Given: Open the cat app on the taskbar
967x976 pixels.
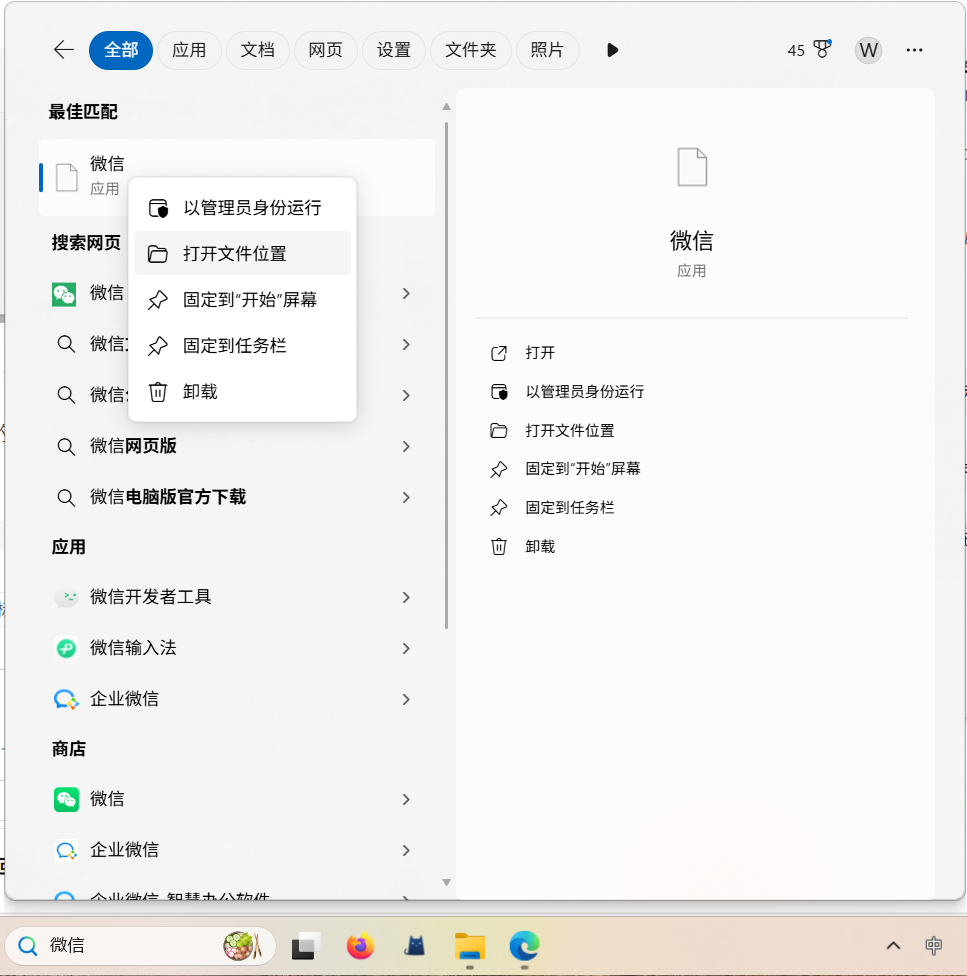Looking at the screenshot, I should (x=414, y=947).
